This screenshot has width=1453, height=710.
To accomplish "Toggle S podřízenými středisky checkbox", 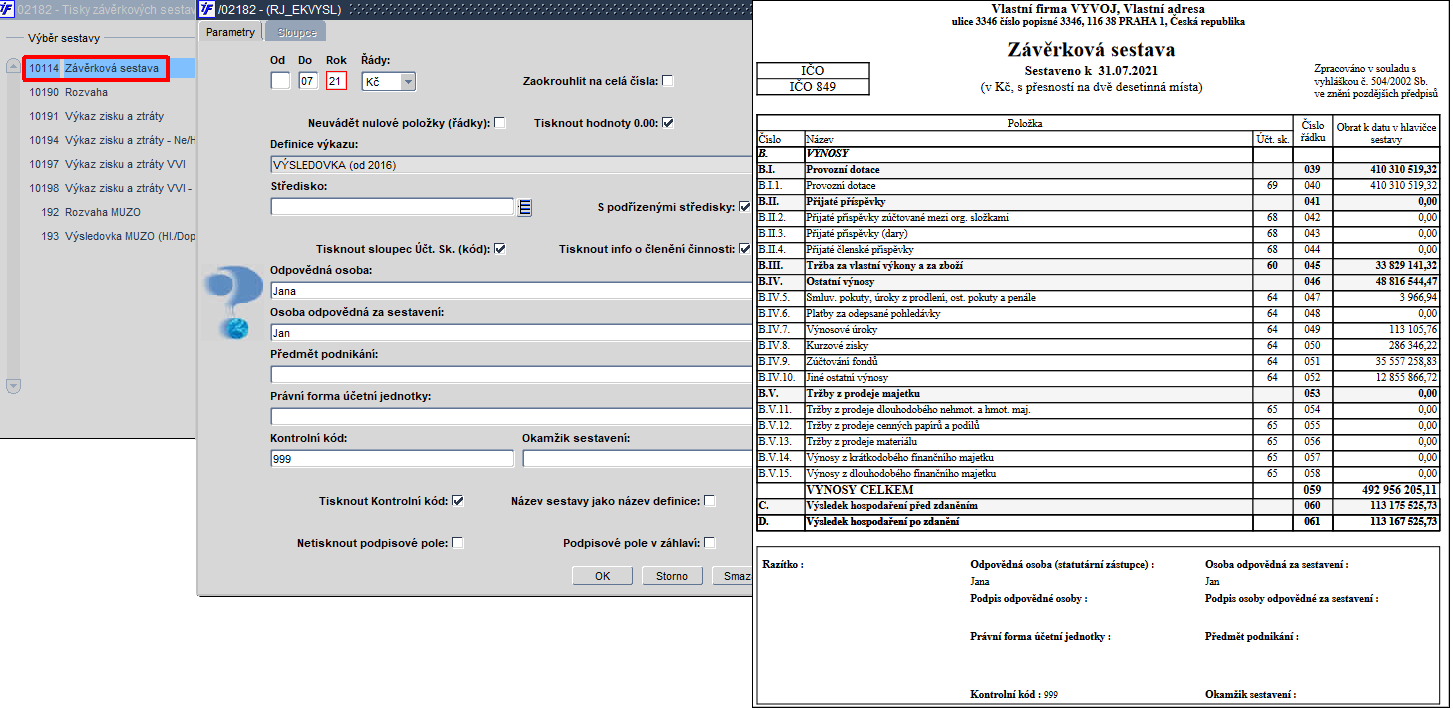I will click(x=744, y=207).
